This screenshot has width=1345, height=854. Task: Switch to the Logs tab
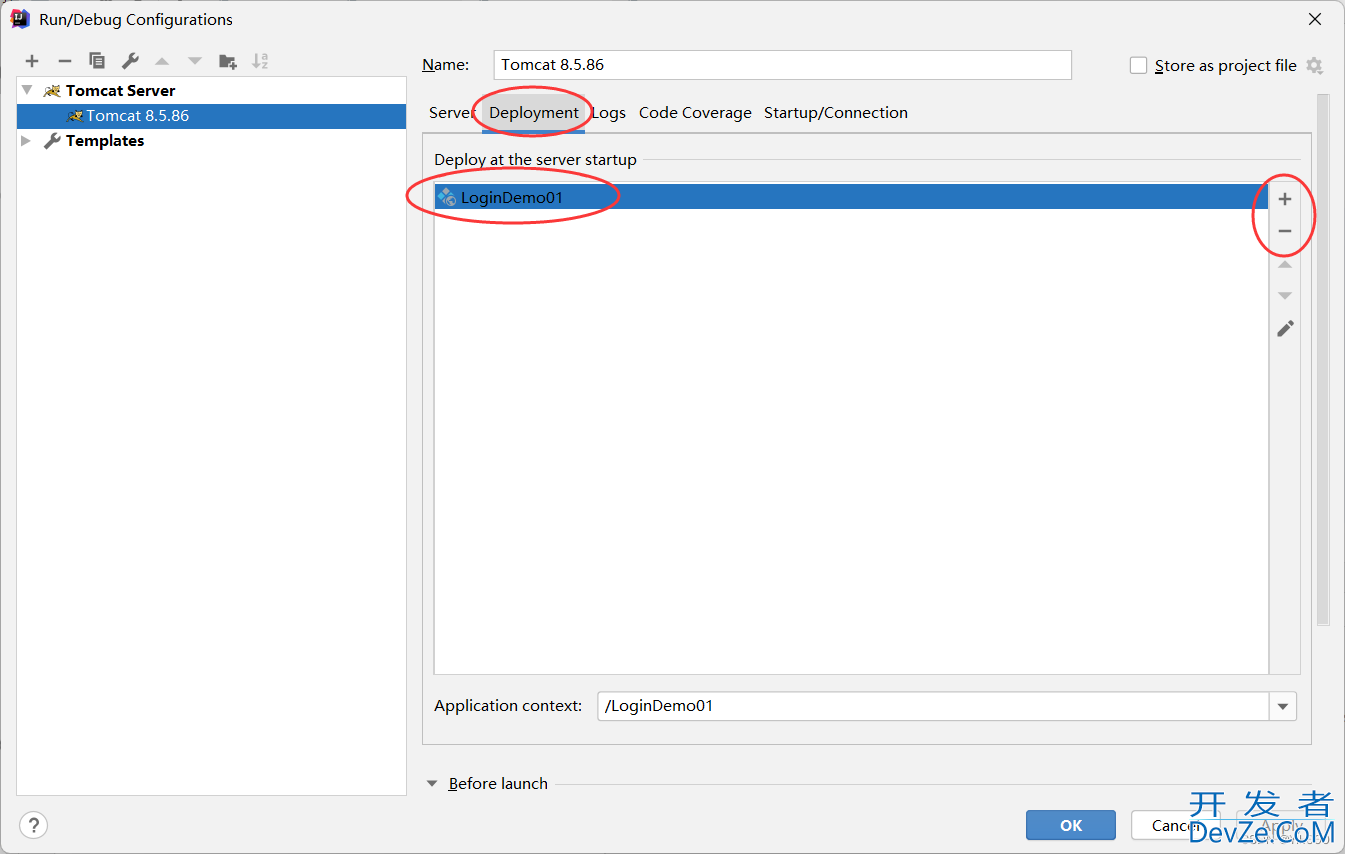click(x=608, y=112)
